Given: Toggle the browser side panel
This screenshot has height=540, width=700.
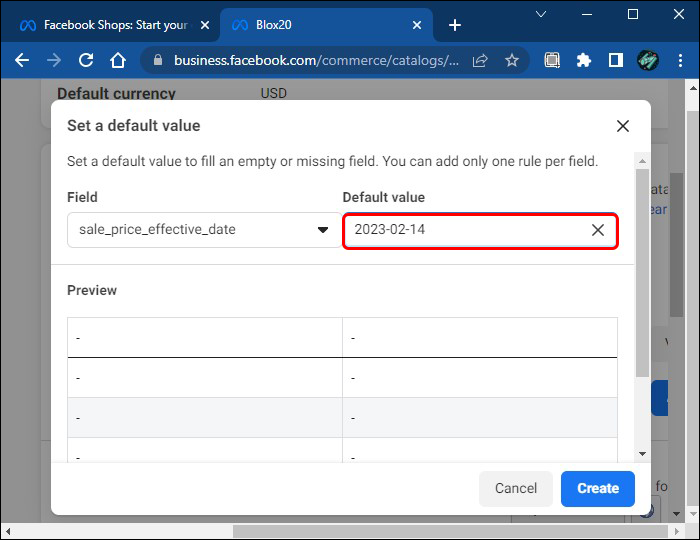Looking at the screenshot, I should [x=616, y=60].
